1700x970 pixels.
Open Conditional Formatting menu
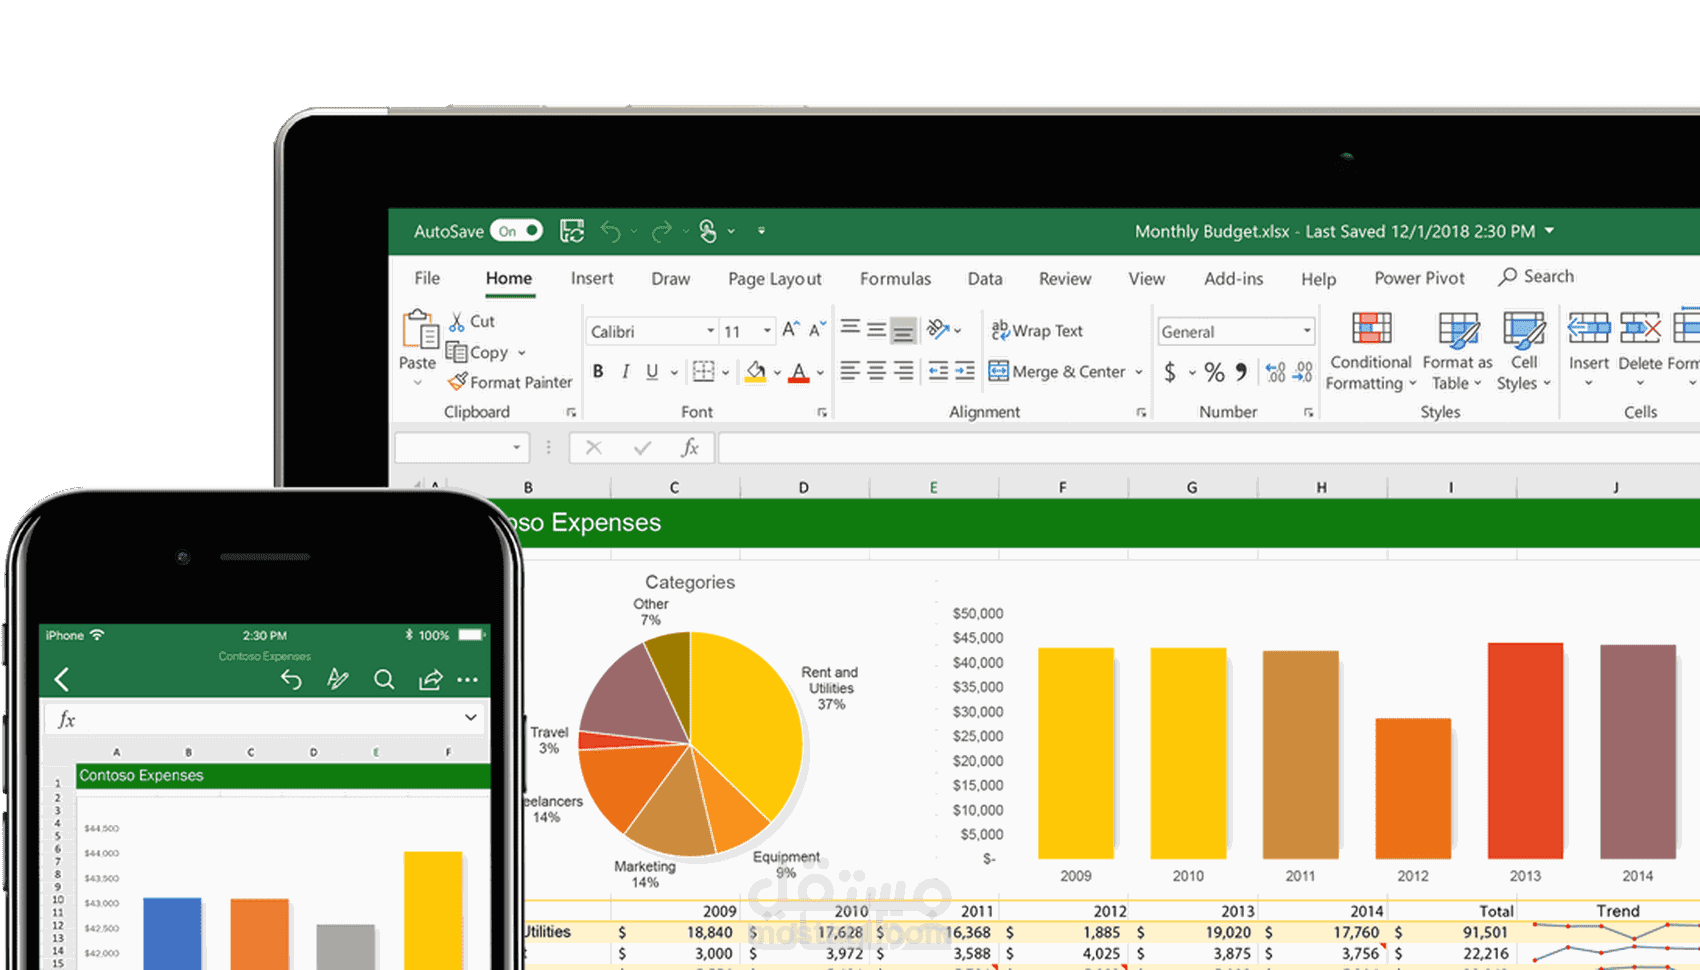(x=1370, y=351)
